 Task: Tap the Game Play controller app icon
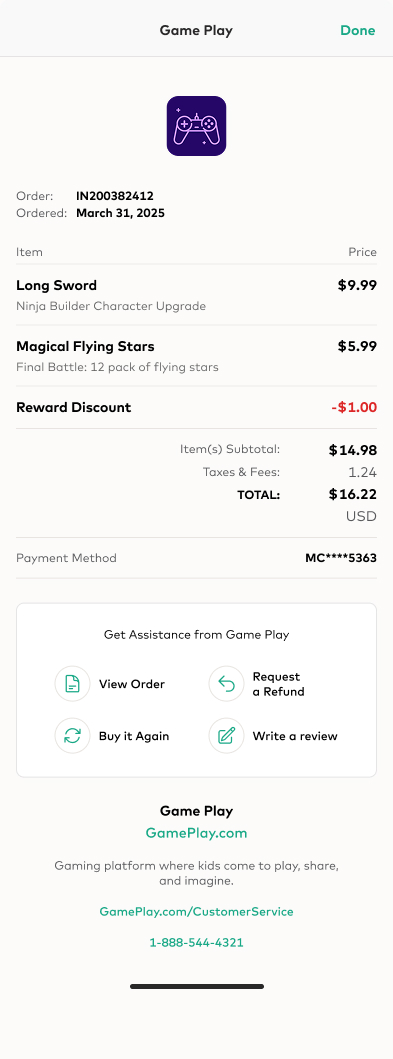(x=196, y=126)
